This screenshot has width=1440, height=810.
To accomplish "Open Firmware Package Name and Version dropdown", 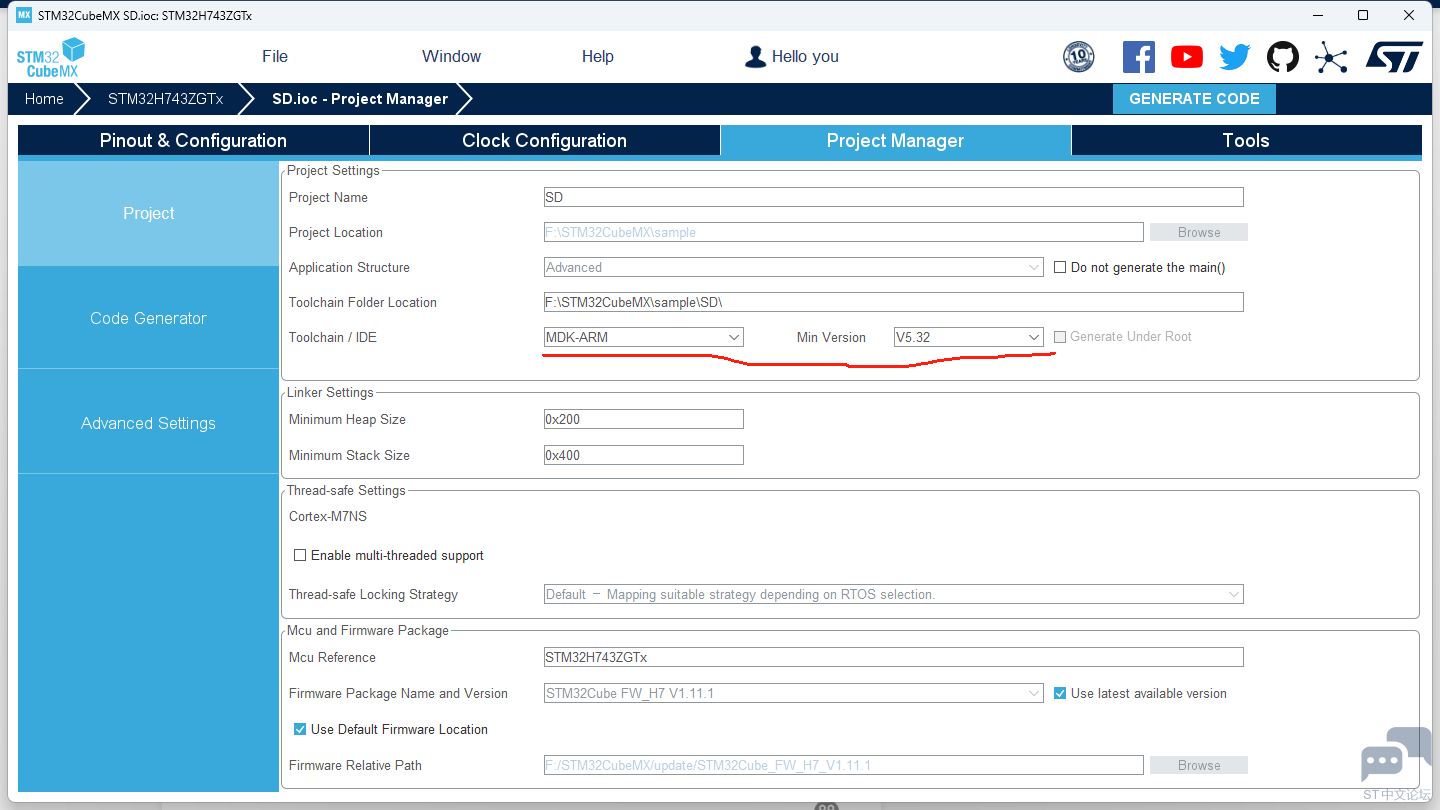I will (793, 693).
